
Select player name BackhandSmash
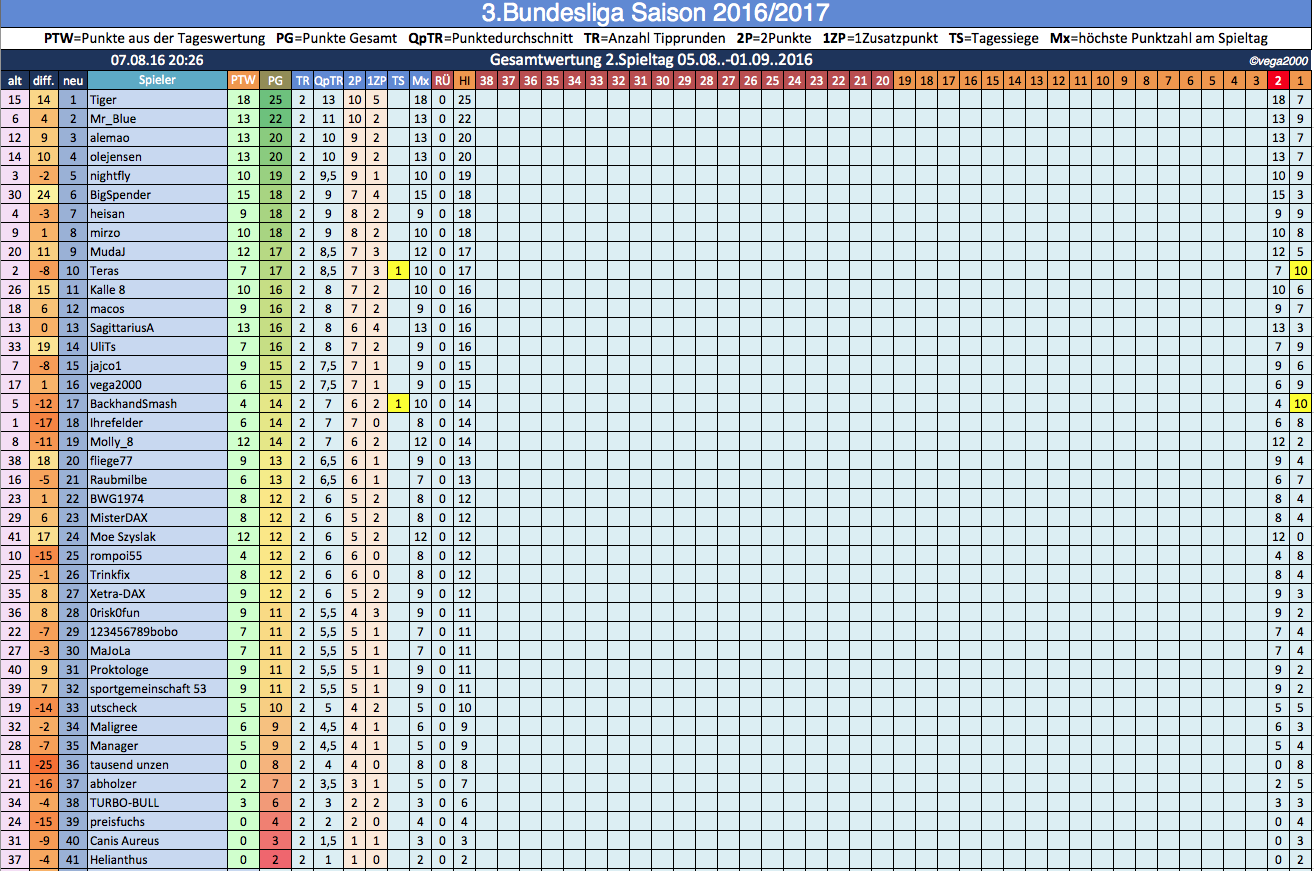tap(133, 404)
